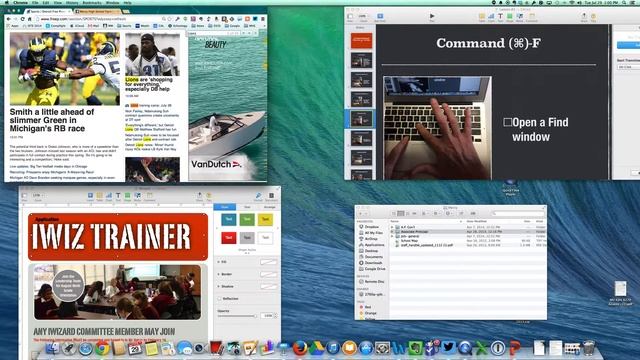Switch Finder to Cover Flow view
The image size is (640, 360).
pos(414,213)
